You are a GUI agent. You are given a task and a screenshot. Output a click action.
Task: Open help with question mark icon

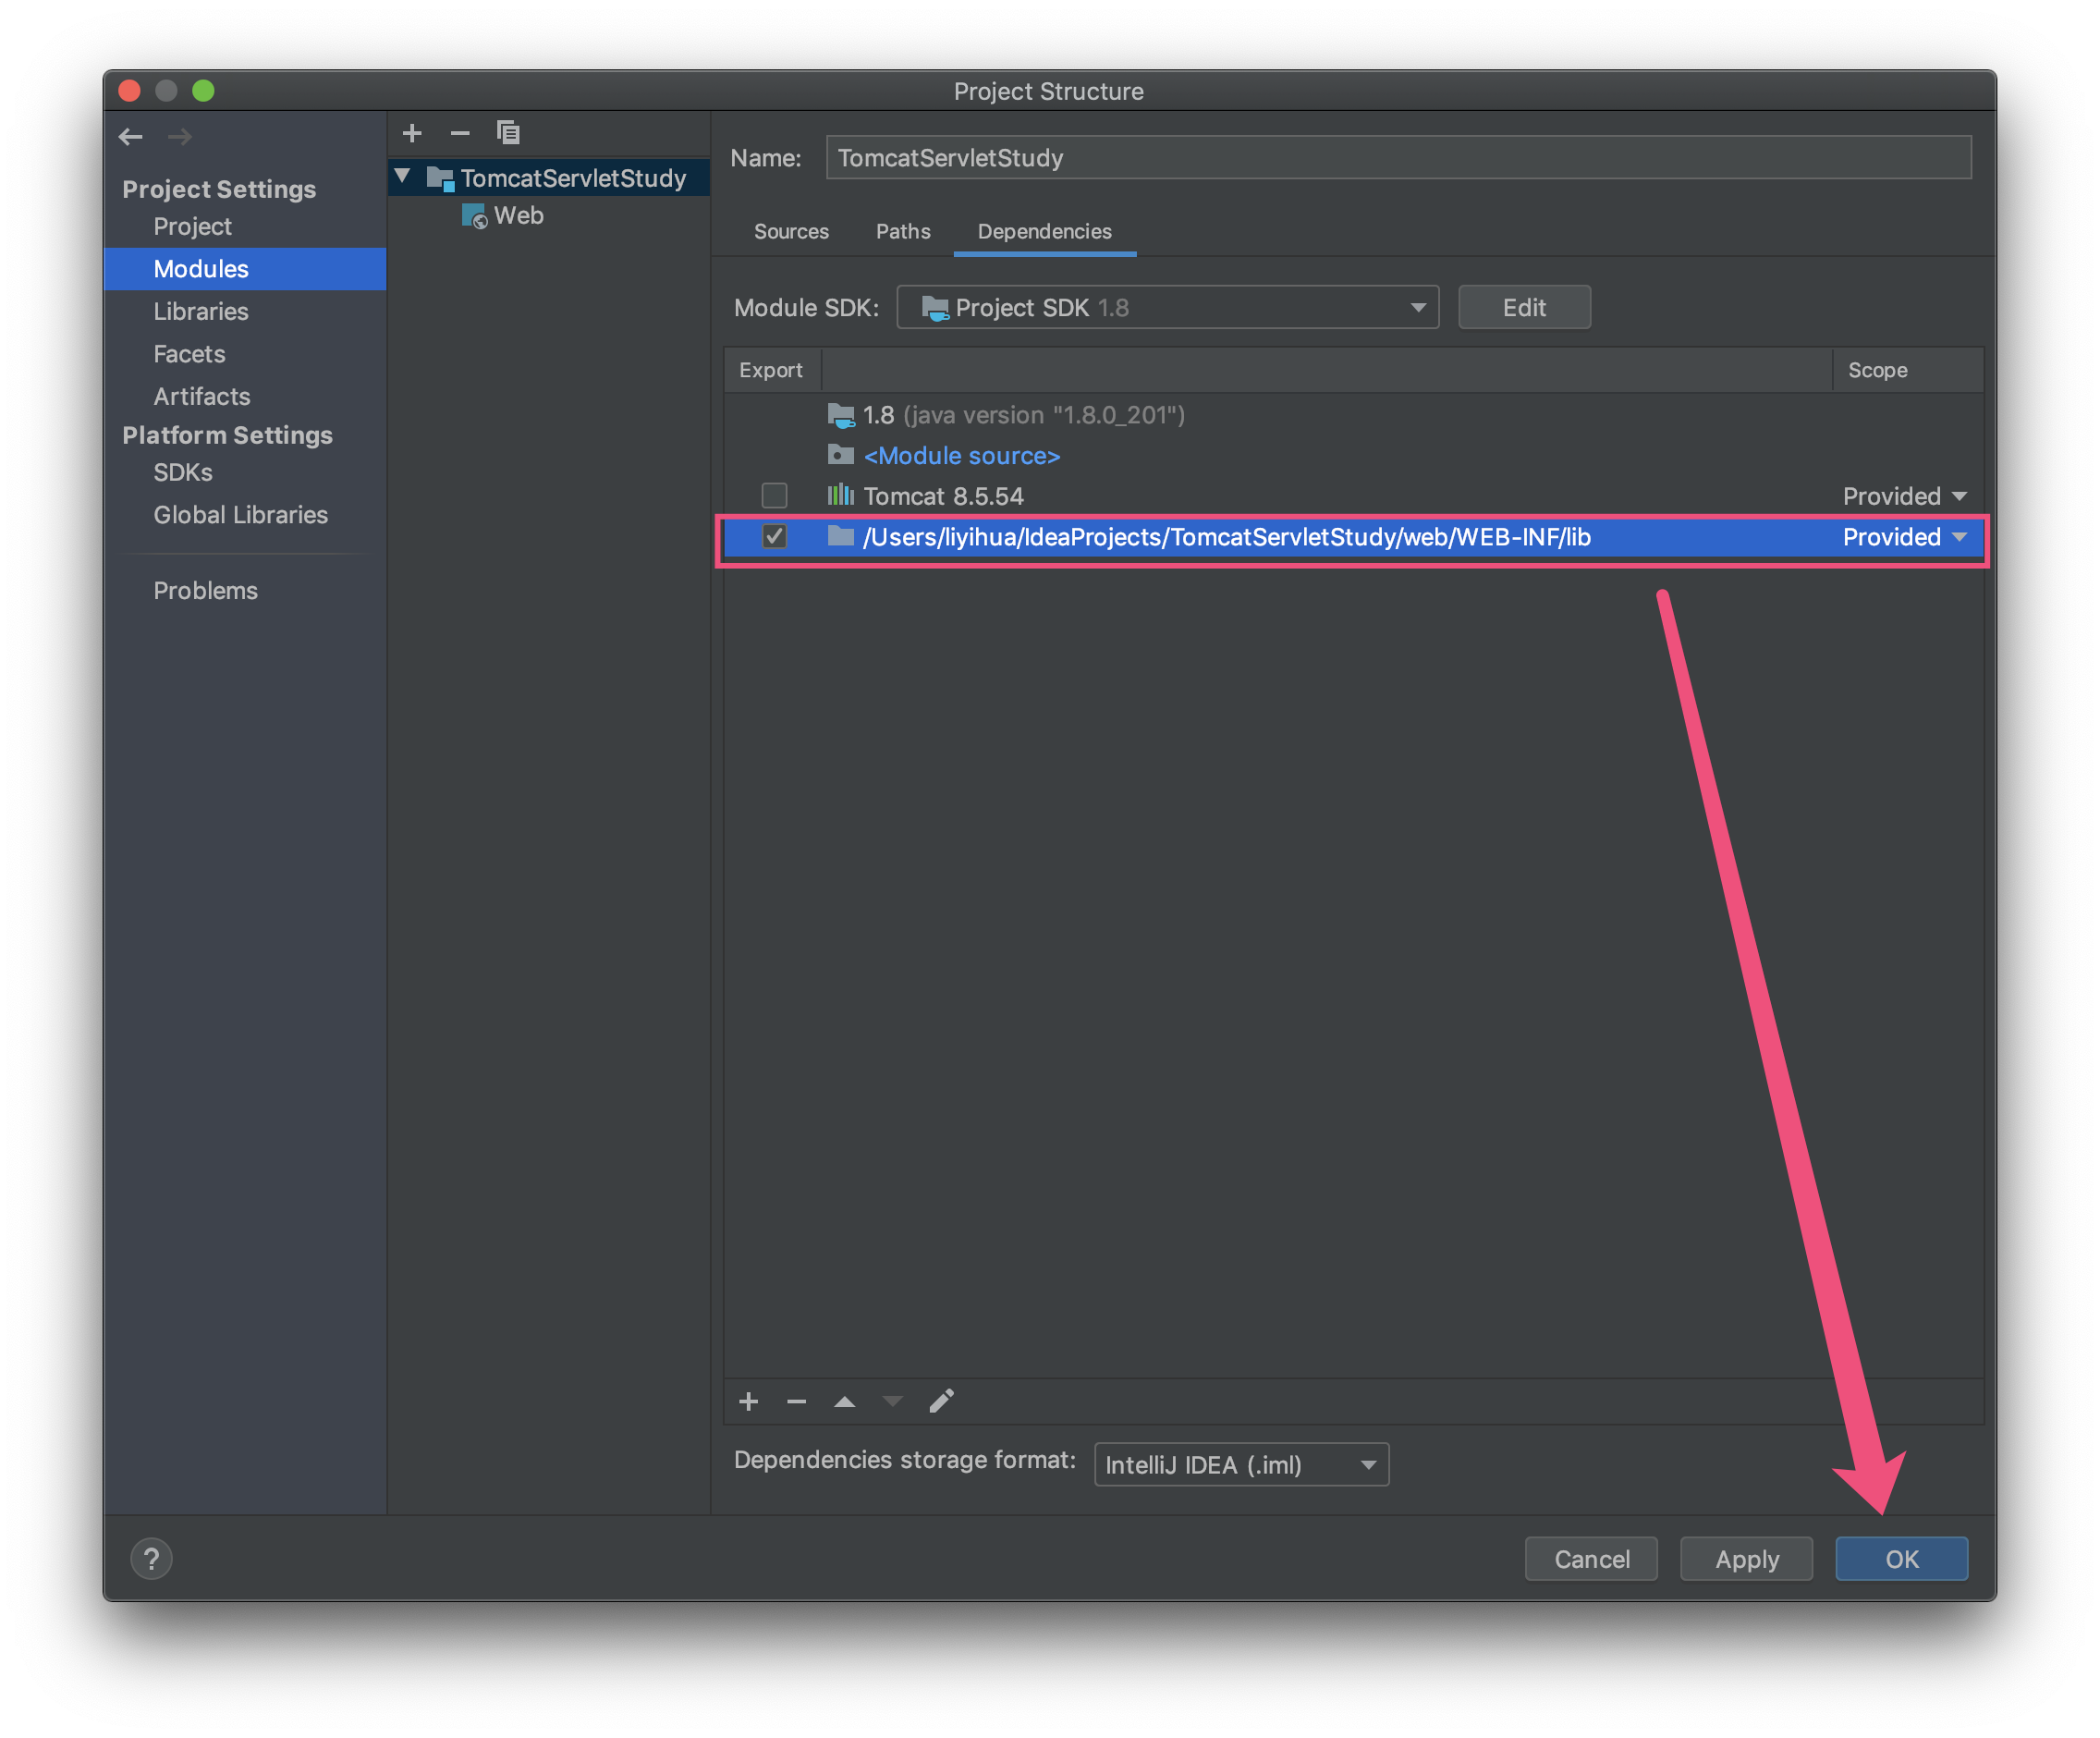tap(151, 1558)
